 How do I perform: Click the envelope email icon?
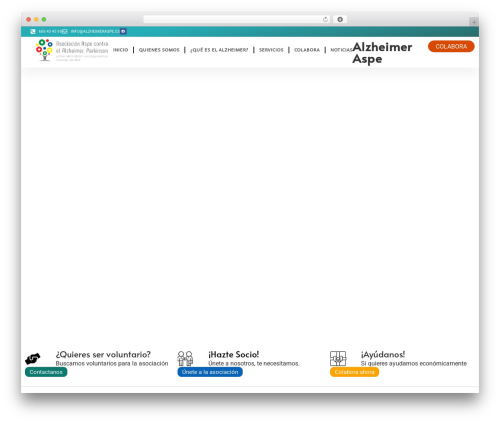65,31
